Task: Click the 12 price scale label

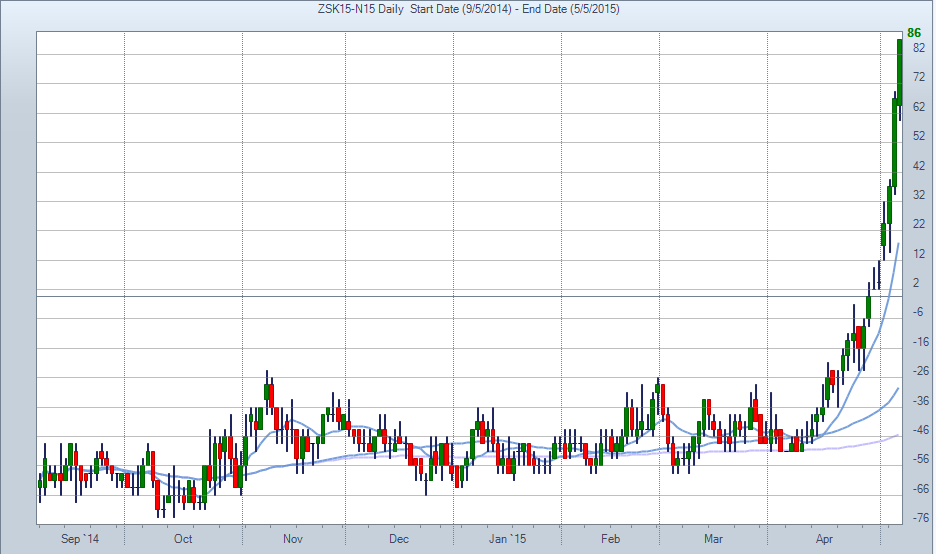Action: pos(918,253)
